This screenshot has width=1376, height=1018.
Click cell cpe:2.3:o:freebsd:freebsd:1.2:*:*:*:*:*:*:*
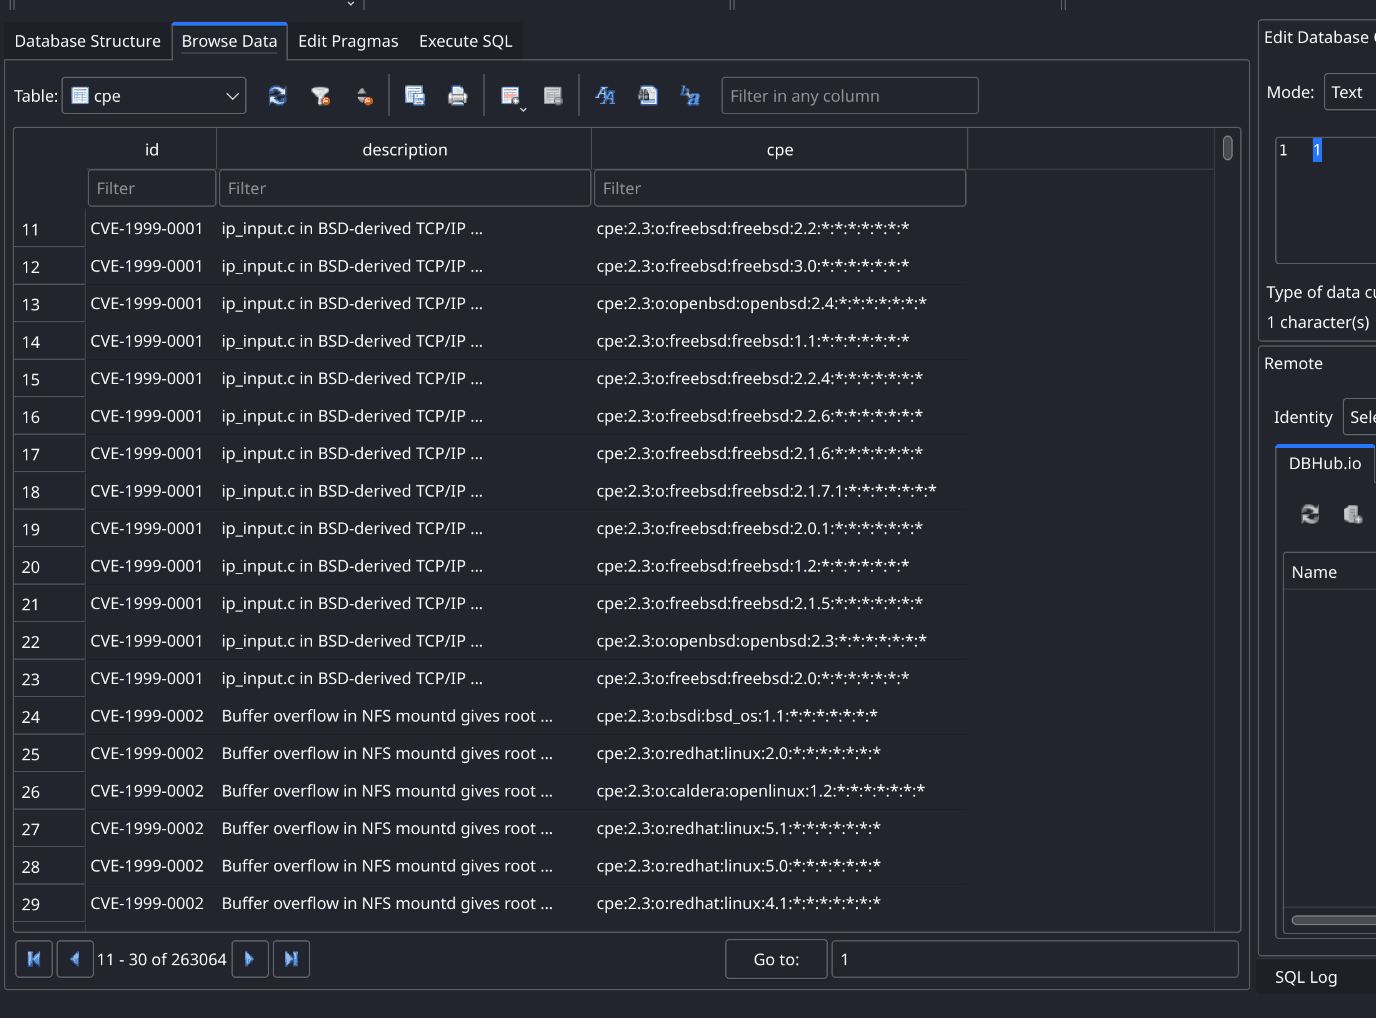[780, 566]
